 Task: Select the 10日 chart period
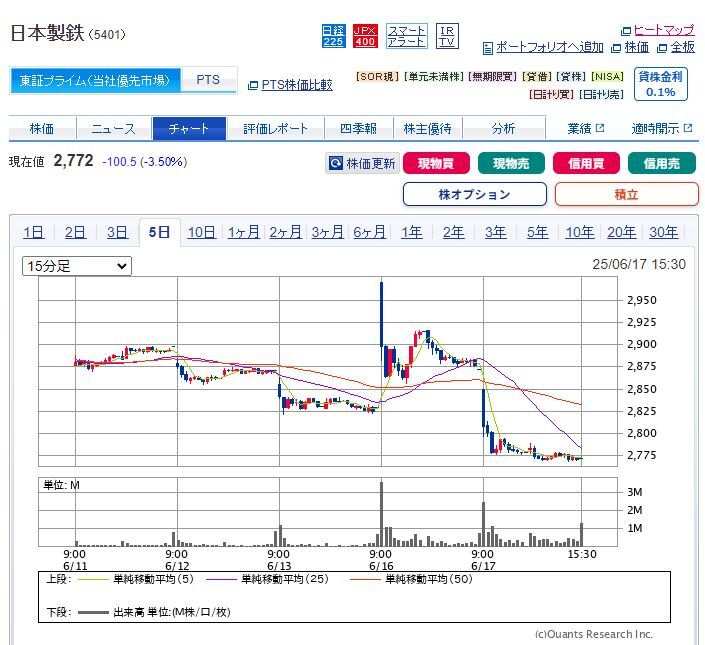click(x=201, y=232)
